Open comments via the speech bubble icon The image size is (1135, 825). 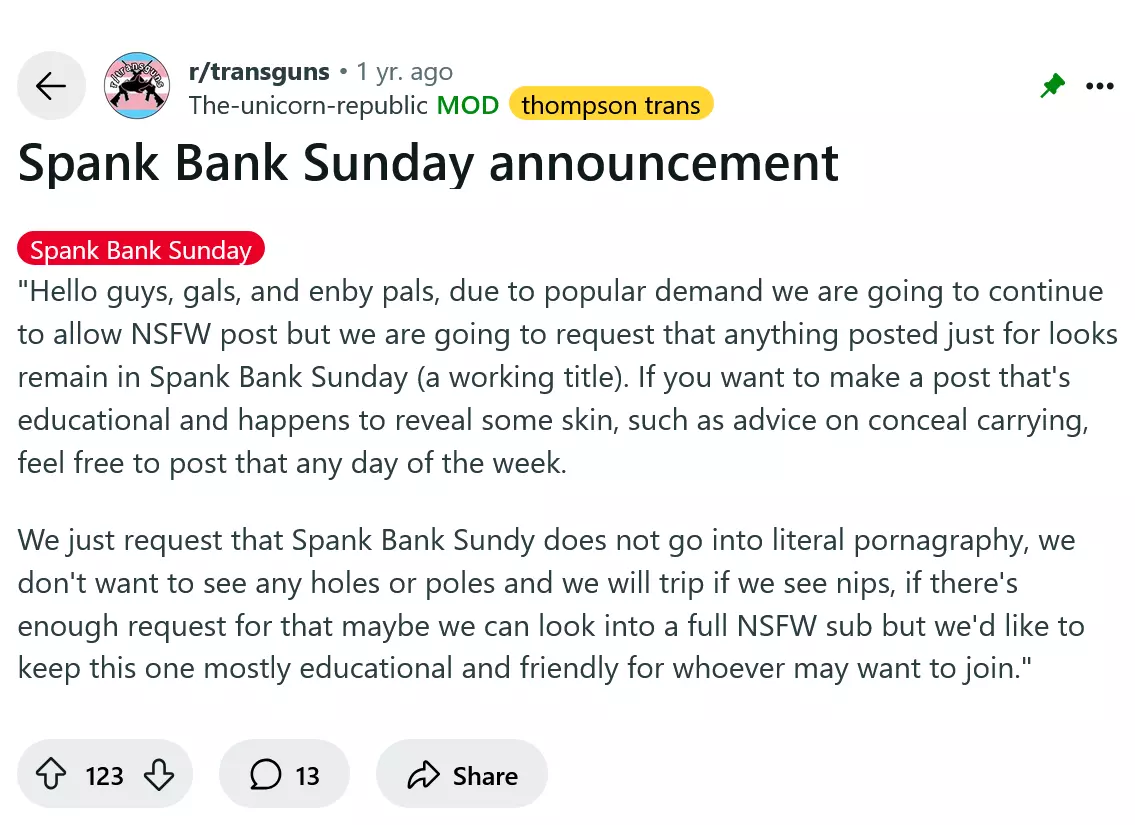[265, 775]
